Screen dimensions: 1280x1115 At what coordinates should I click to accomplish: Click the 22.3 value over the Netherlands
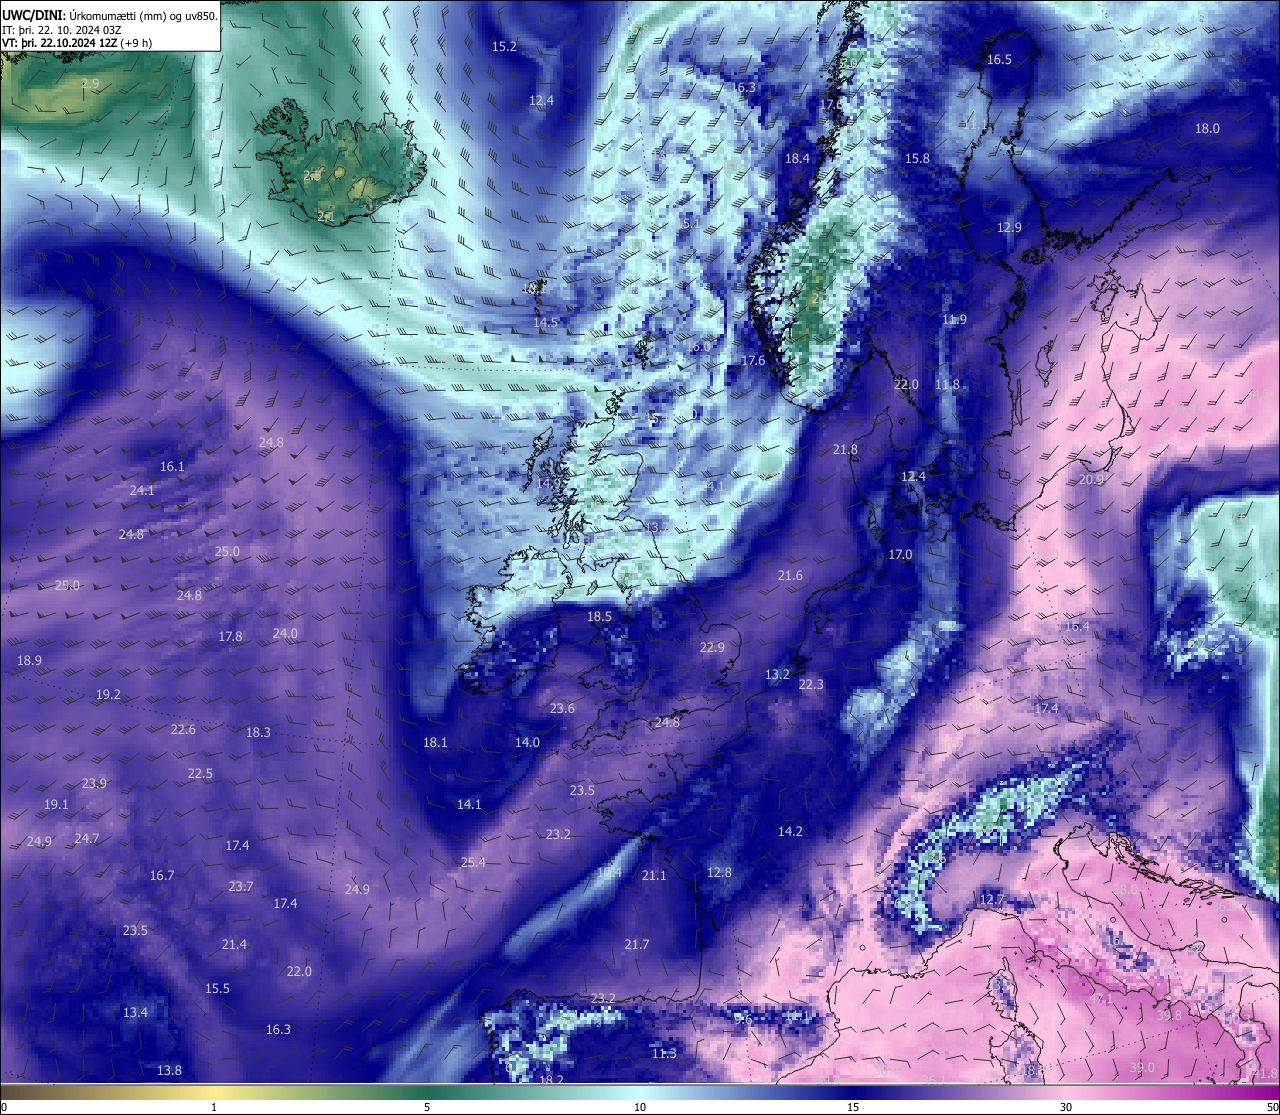coord(811,685)
